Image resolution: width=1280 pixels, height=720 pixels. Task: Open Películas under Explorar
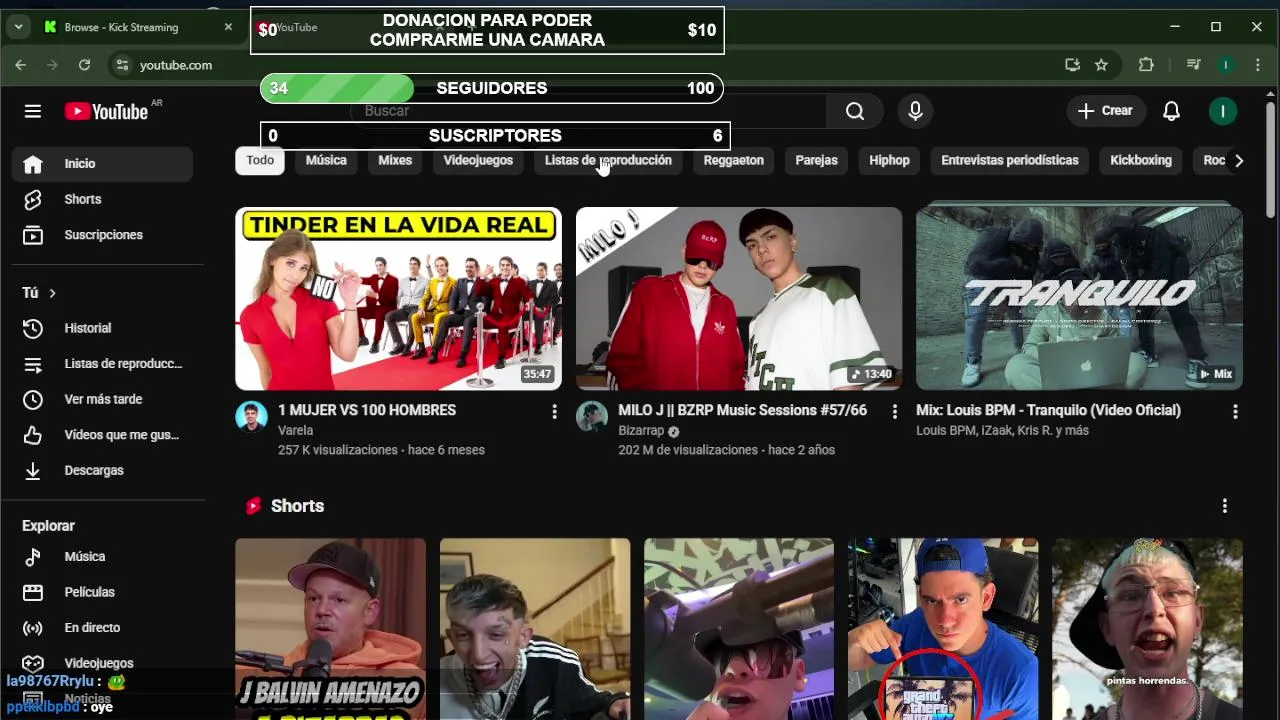[102, 592]
